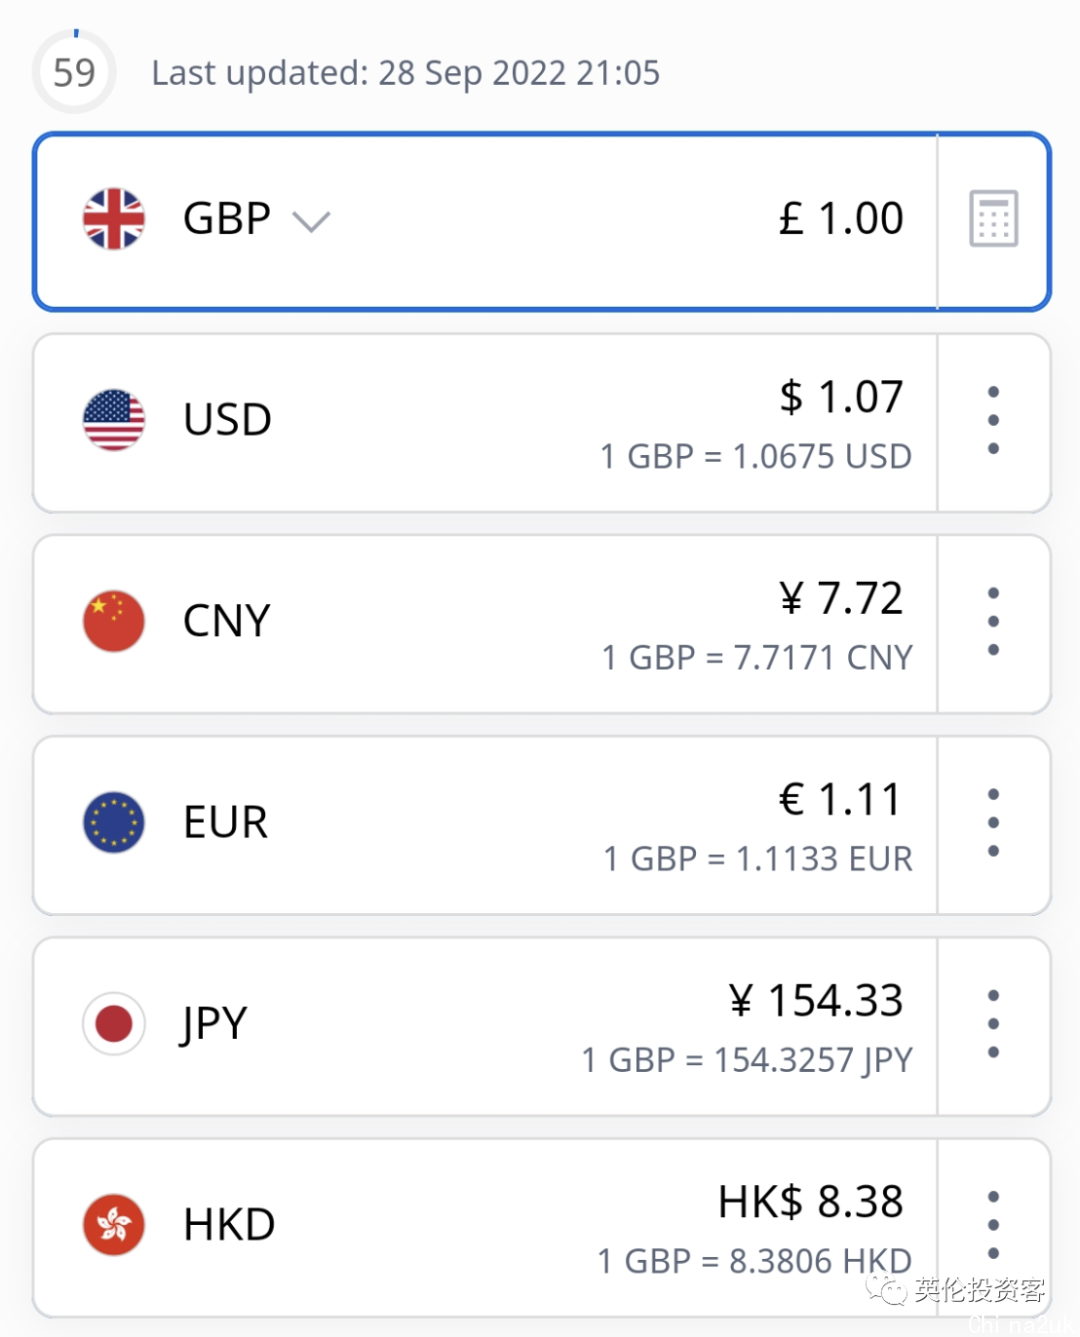
Task: Click the United States flag icon
Action: [114, 420]
